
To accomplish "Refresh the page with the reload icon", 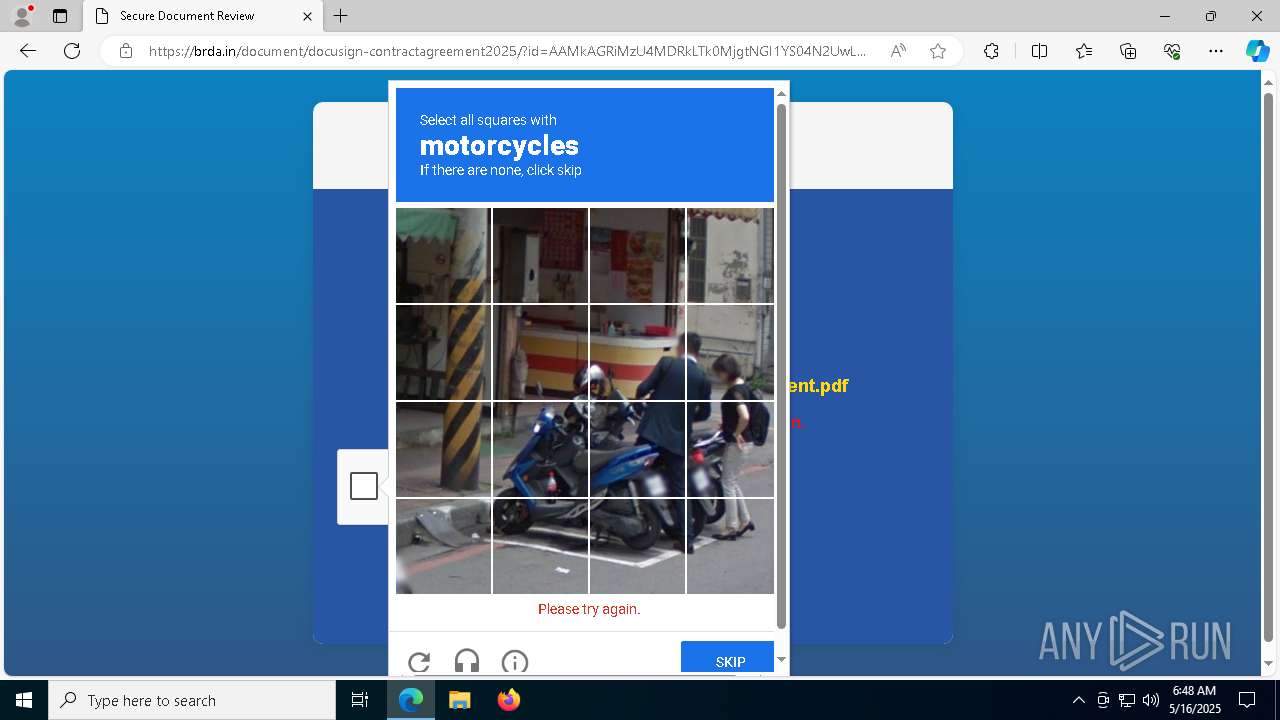I will 72,51.
